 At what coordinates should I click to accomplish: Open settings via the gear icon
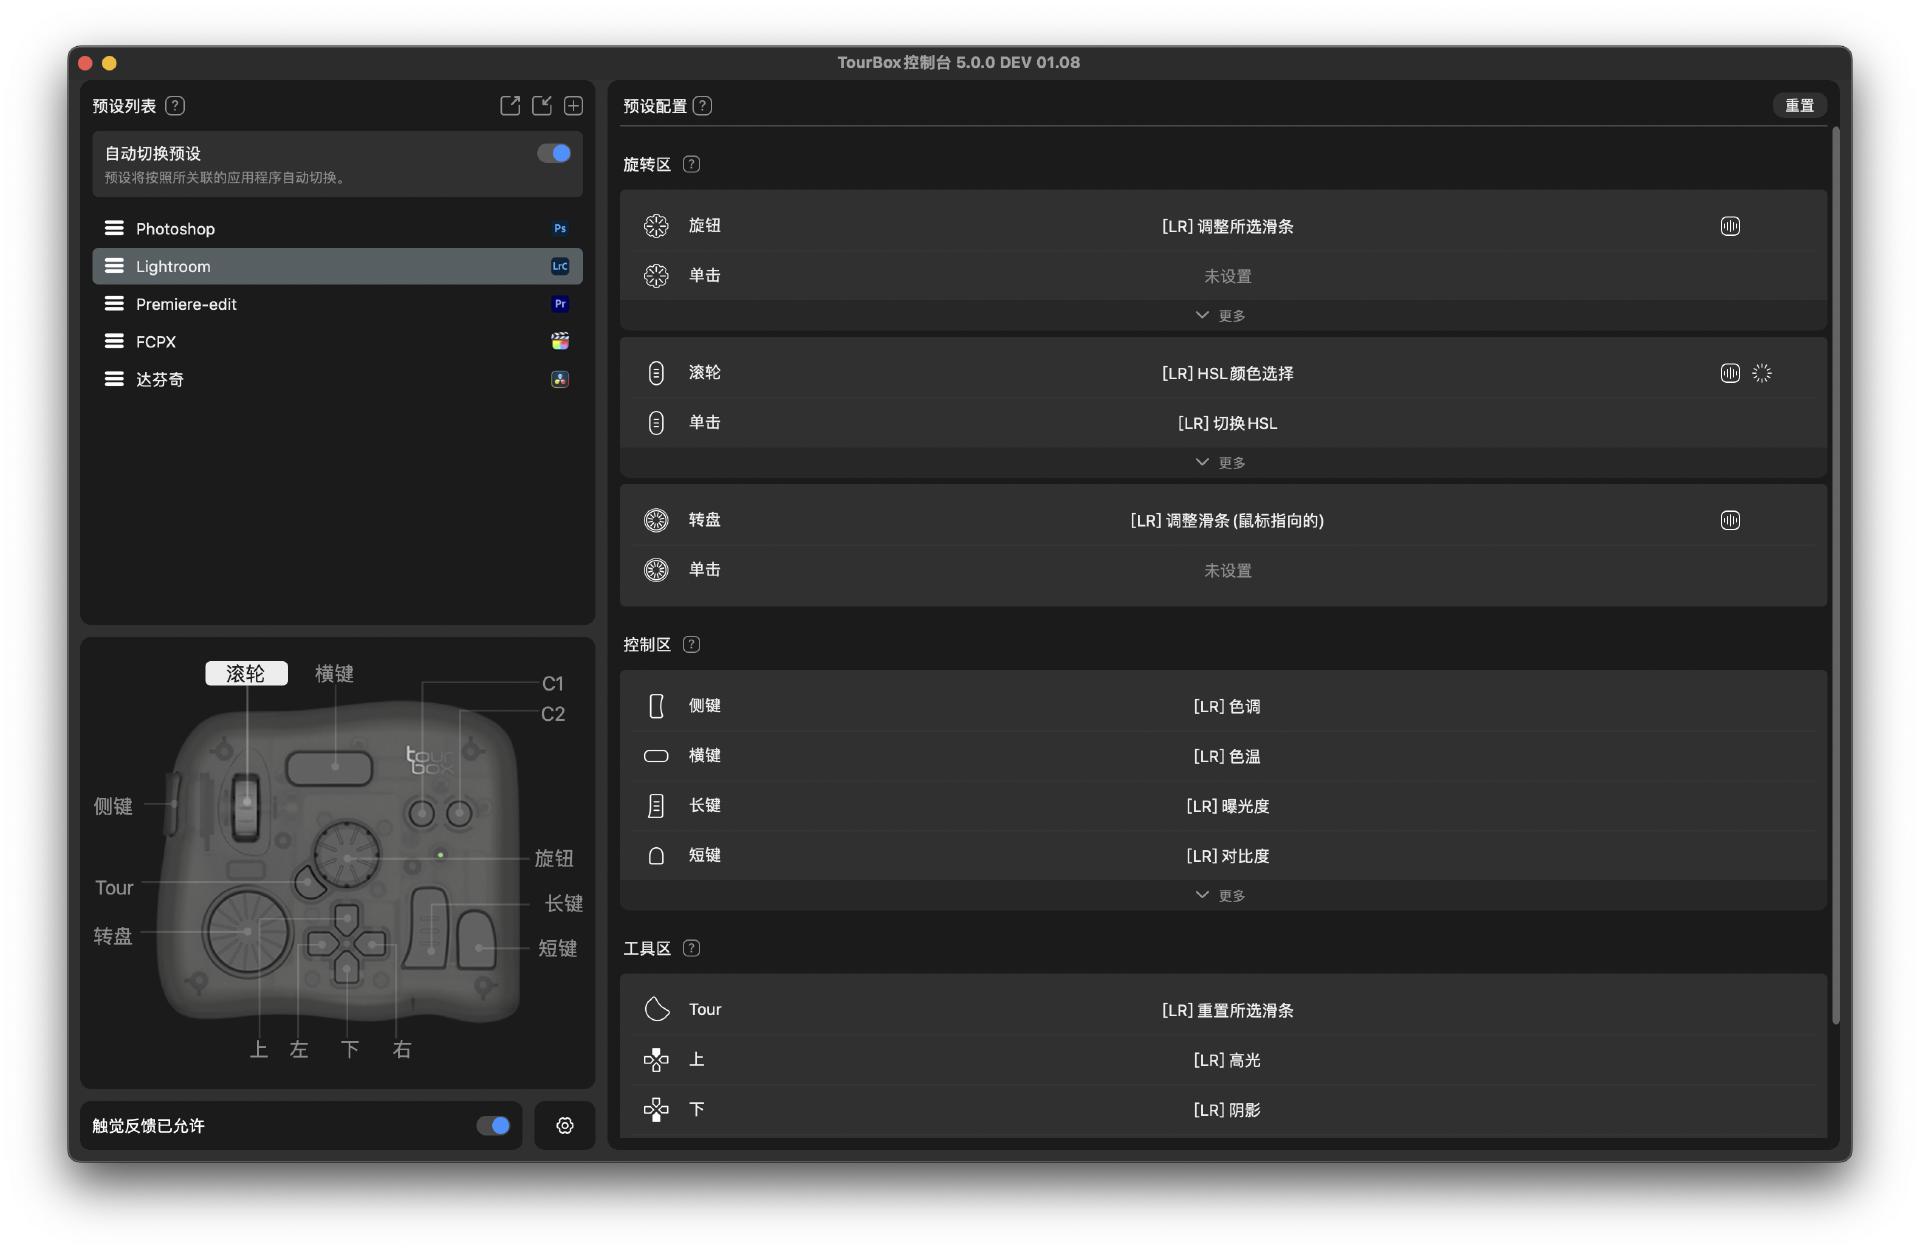pyautogui.click(x=564, y=1125)
